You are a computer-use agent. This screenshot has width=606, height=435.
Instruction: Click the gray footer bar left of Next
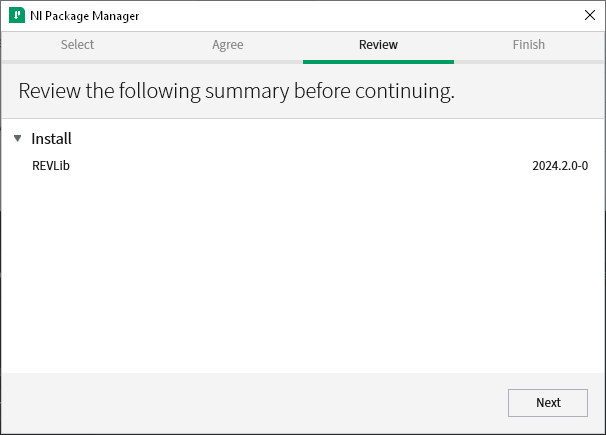pos(250,402)
